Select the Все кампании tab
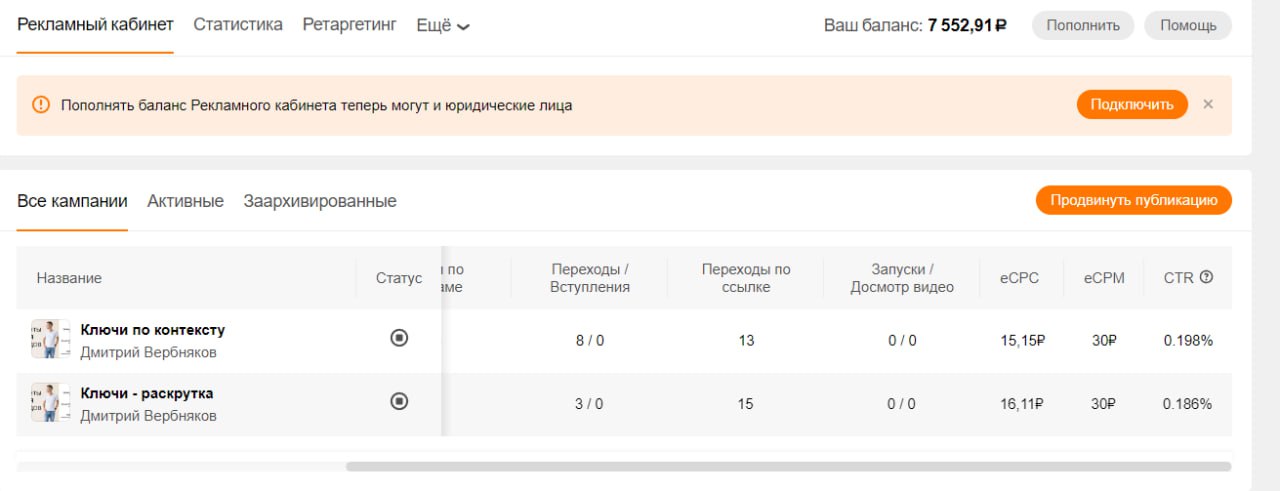 72,201
